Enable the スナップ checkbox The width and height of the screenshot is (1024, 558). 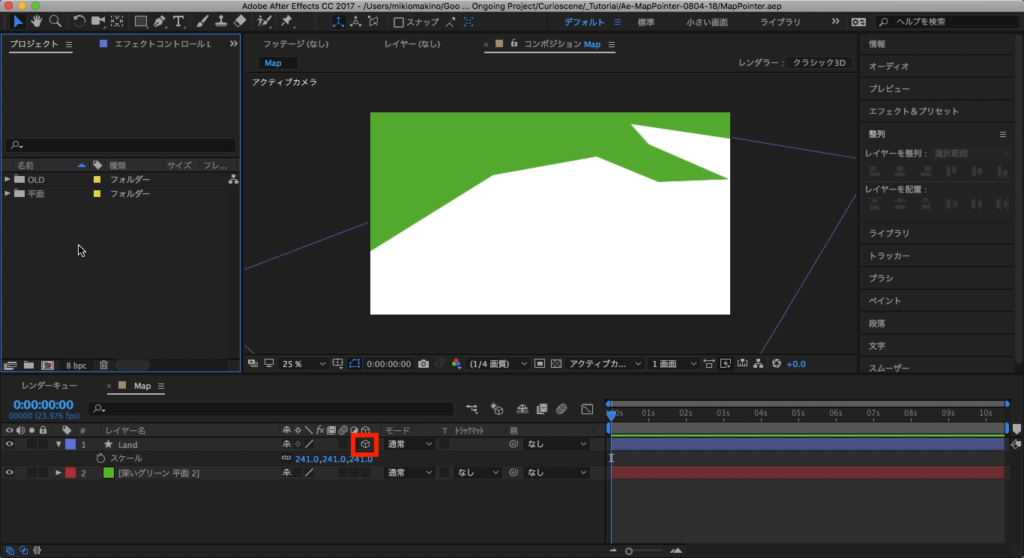click(x=399, y=22)
